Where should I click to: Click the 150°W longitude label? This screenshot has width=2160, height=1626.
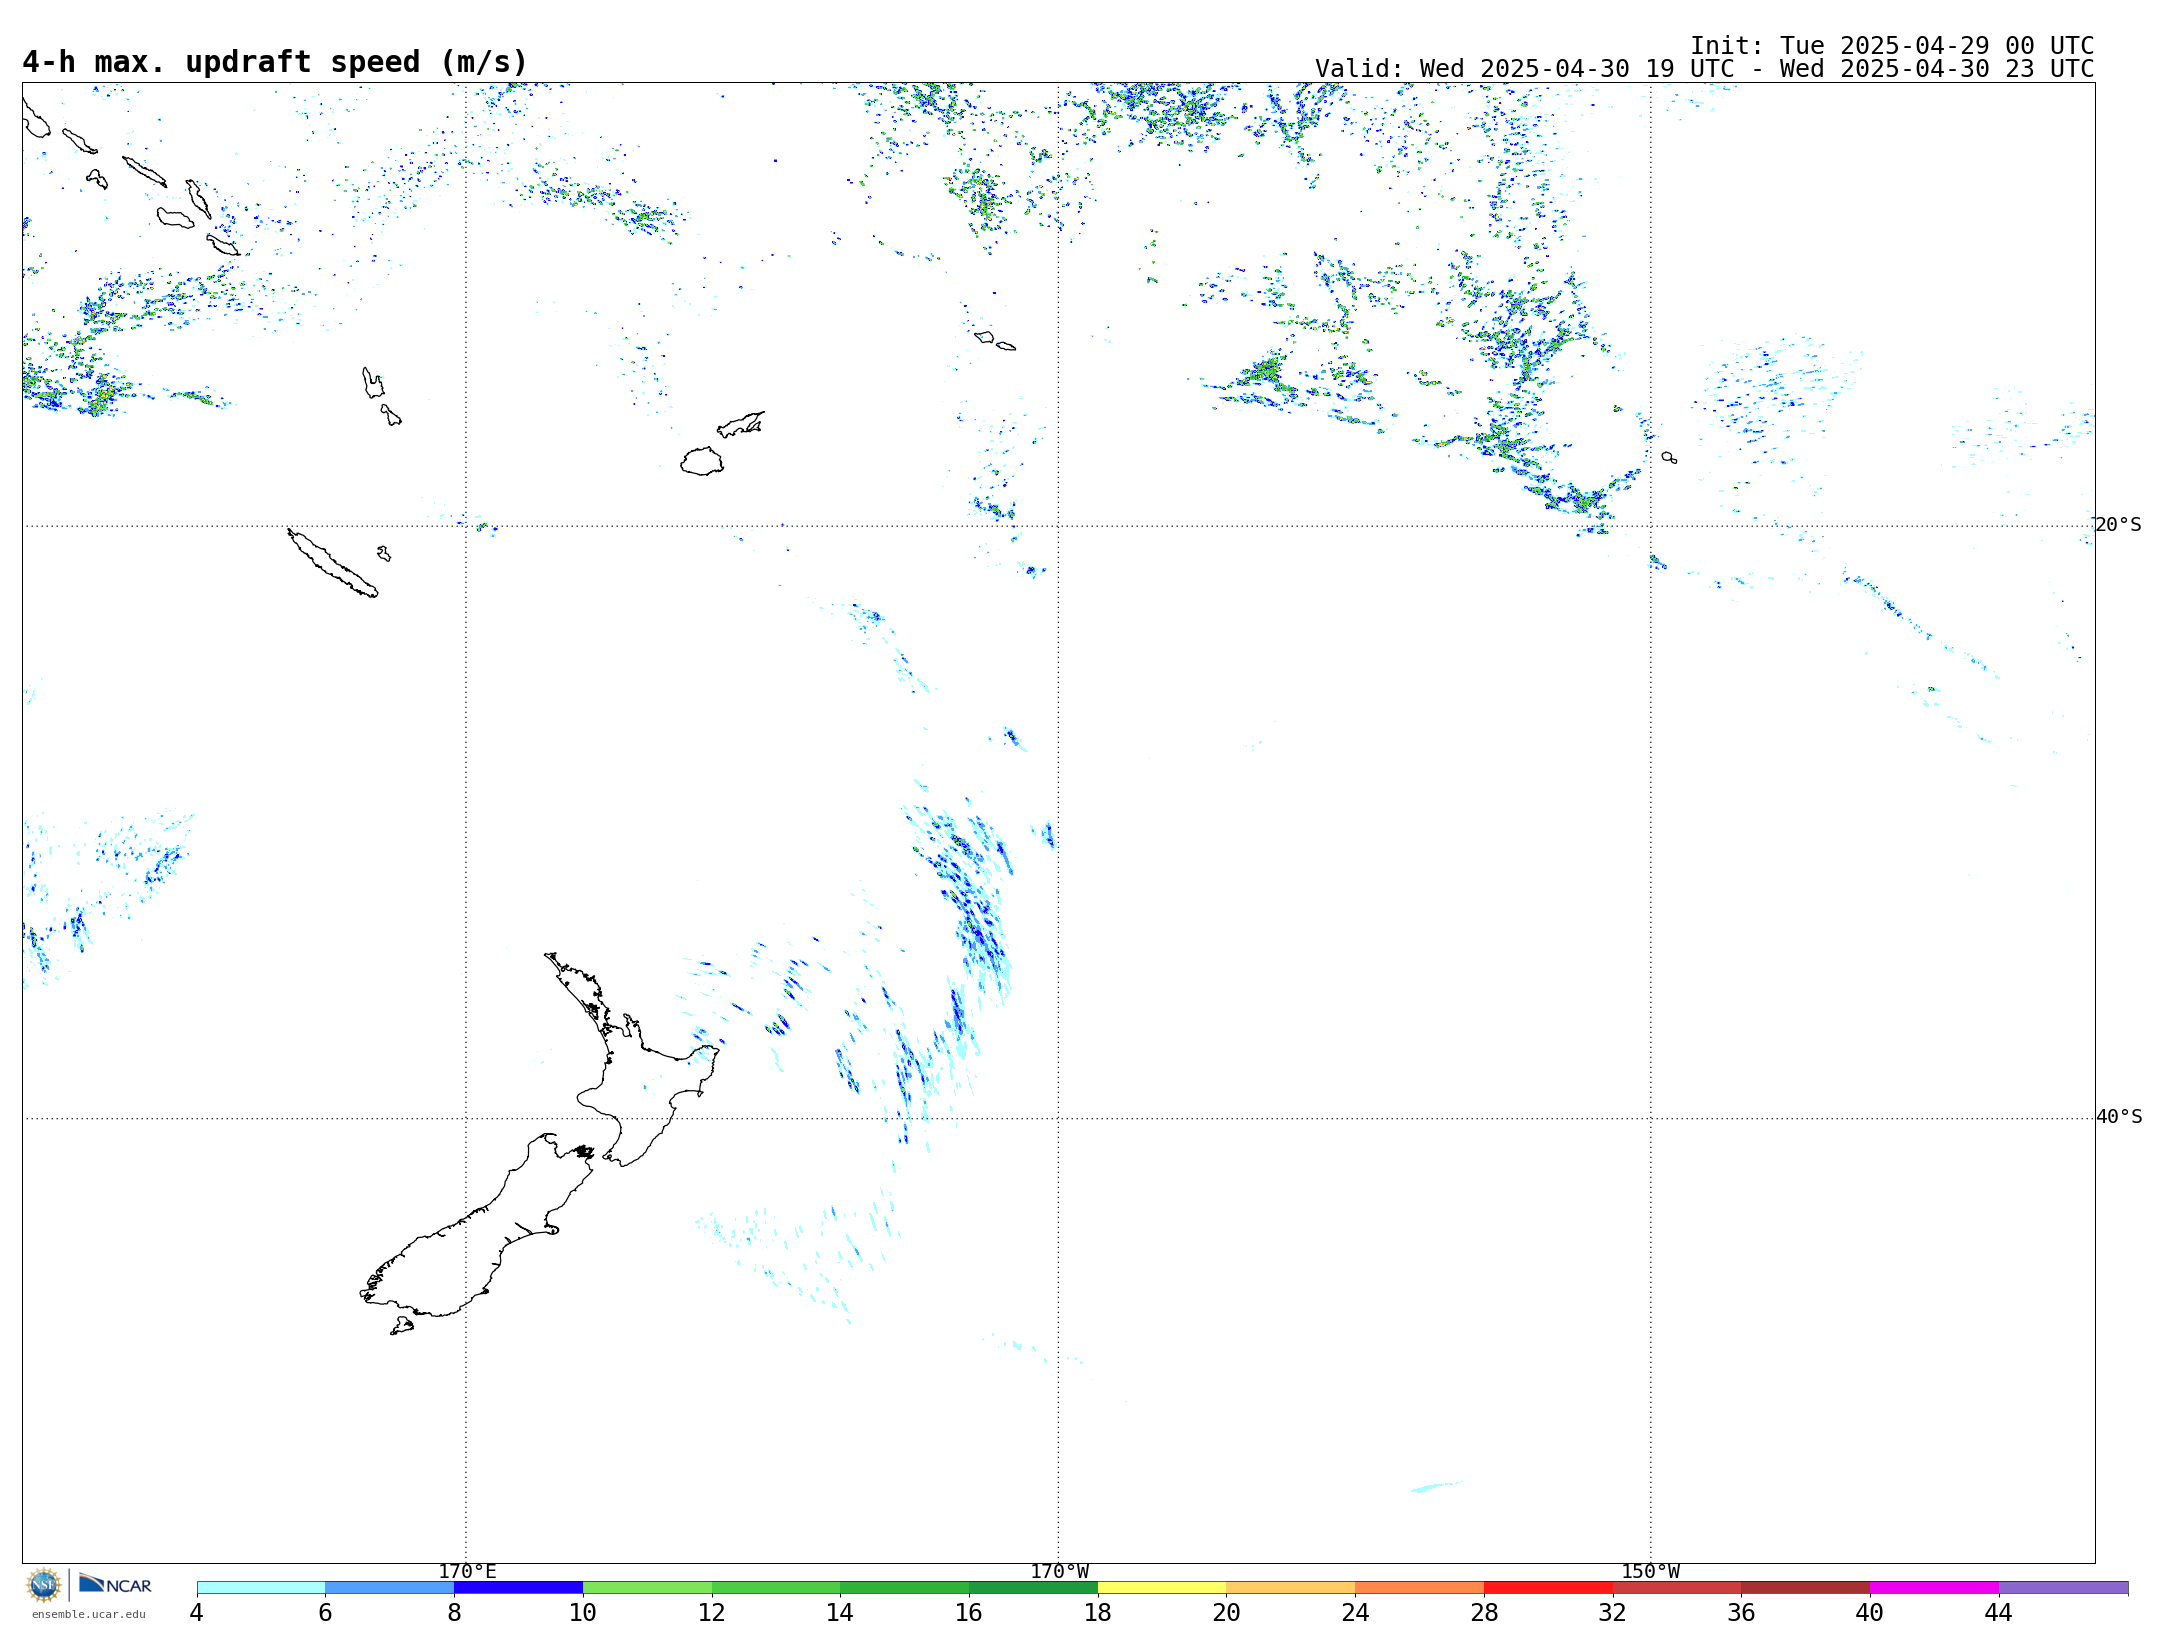pos(1651,1572)
